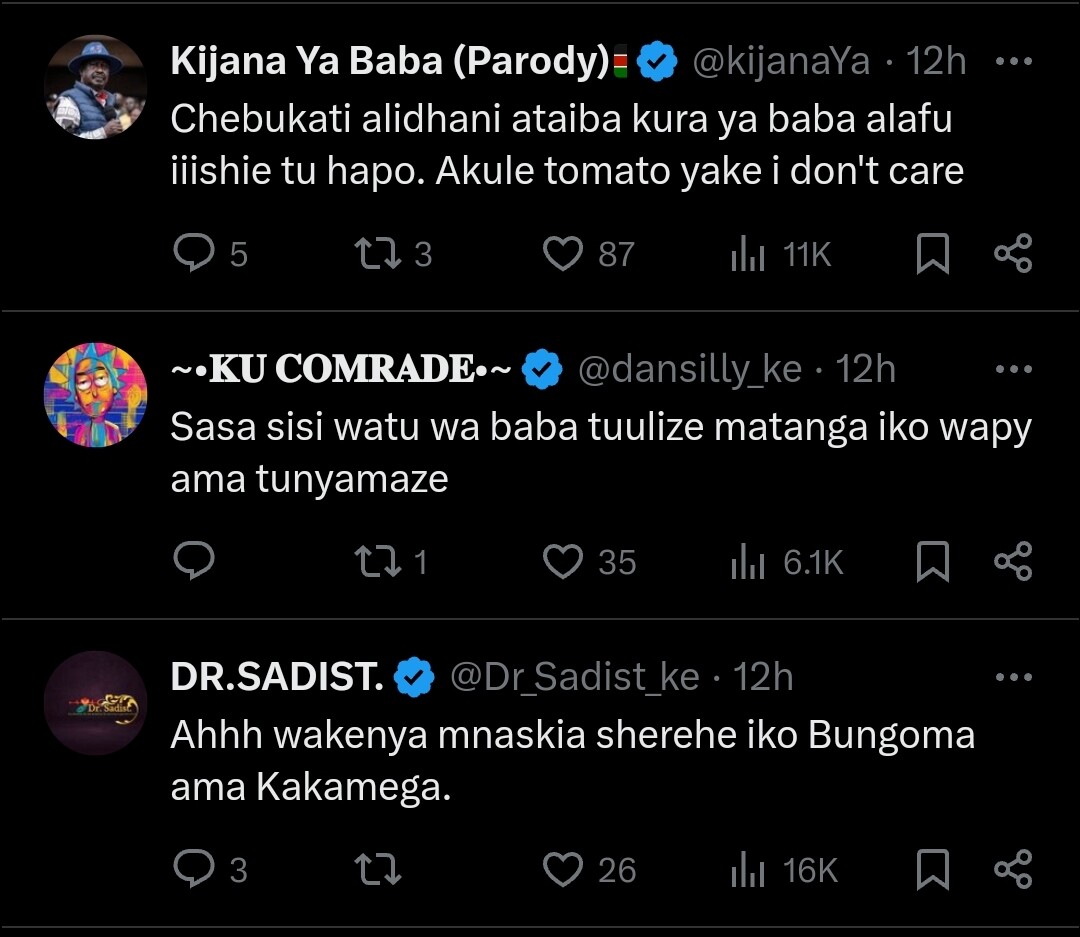Viewport: 1080px width, 937px height.
Task: Open the more options menu on DR.SADIST.'s tweet
Action: pyautogui.click(x=1015, y=676)
